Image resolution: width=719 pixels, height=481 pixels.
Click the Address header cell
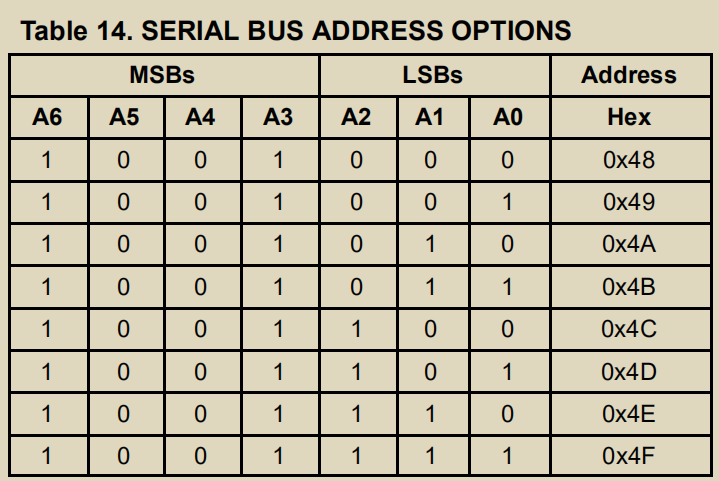tap(631, 75)
